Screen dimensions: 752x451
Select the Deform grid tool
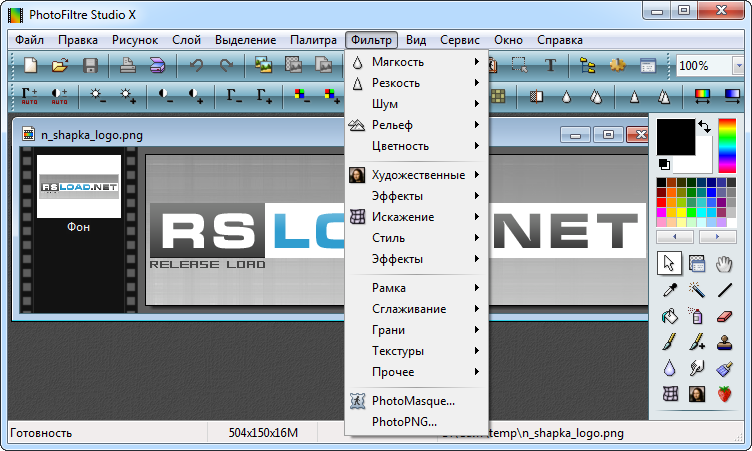[x=670, y=394]
